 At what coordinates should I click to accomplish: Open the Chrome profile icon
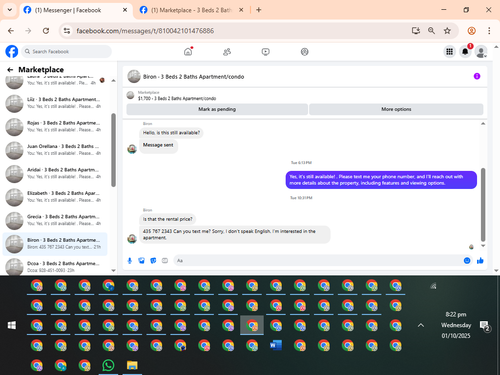[471, 31]
